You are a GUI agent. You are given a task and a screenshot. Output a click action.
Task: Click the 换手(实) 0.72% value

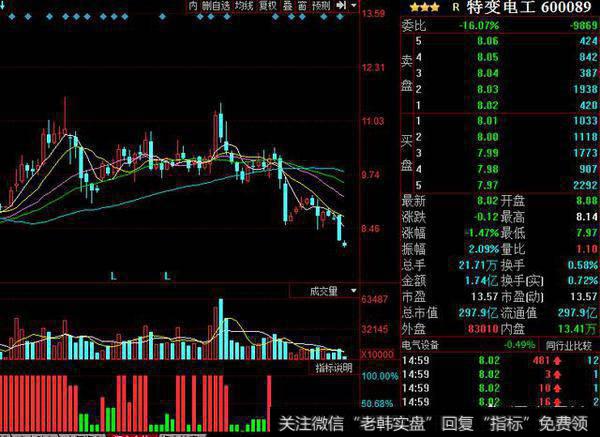[582, 281]
